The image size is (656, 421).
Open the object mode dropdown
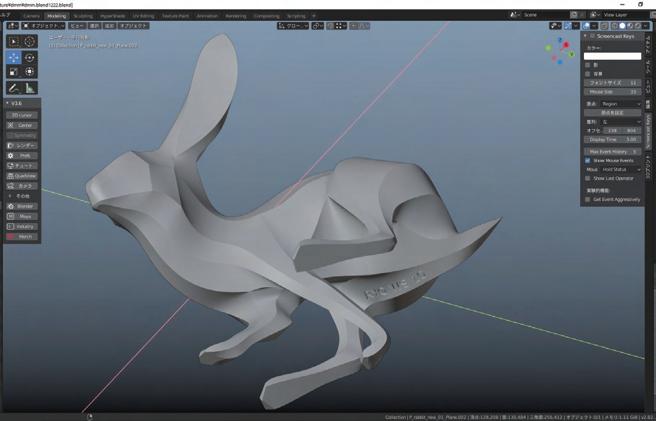coord(44,26)
